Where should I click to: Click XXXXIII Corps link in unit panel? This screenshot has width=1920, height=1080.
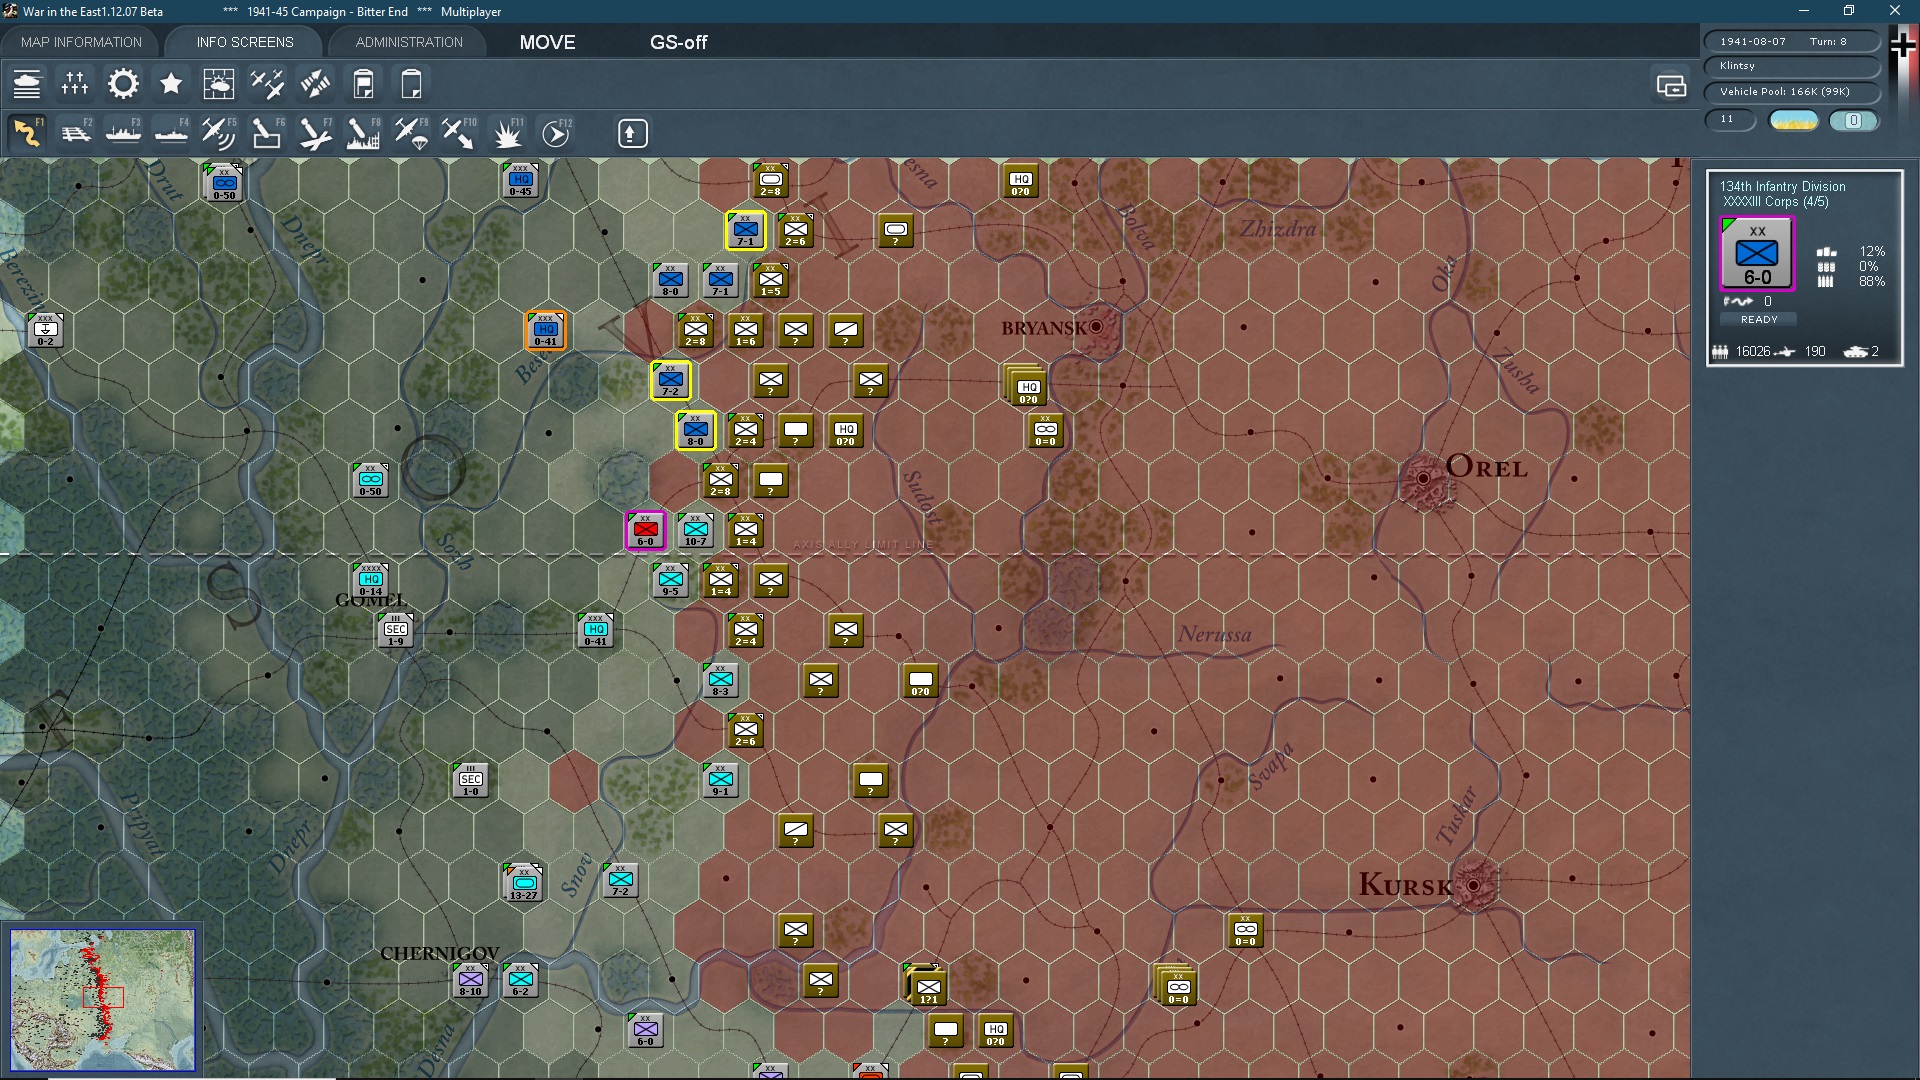[1775, 202]
